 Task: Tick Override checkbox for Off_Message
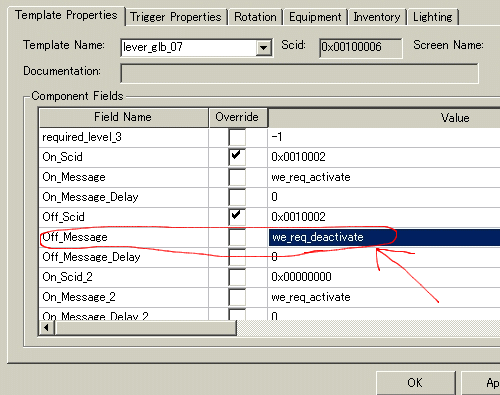pos(237,237)
